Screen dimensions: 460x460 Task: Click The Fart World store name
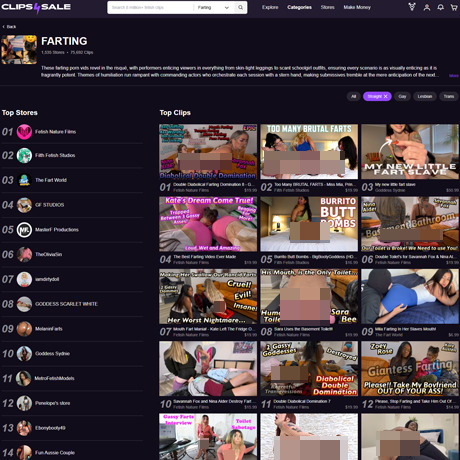click(x=51, y=180)
